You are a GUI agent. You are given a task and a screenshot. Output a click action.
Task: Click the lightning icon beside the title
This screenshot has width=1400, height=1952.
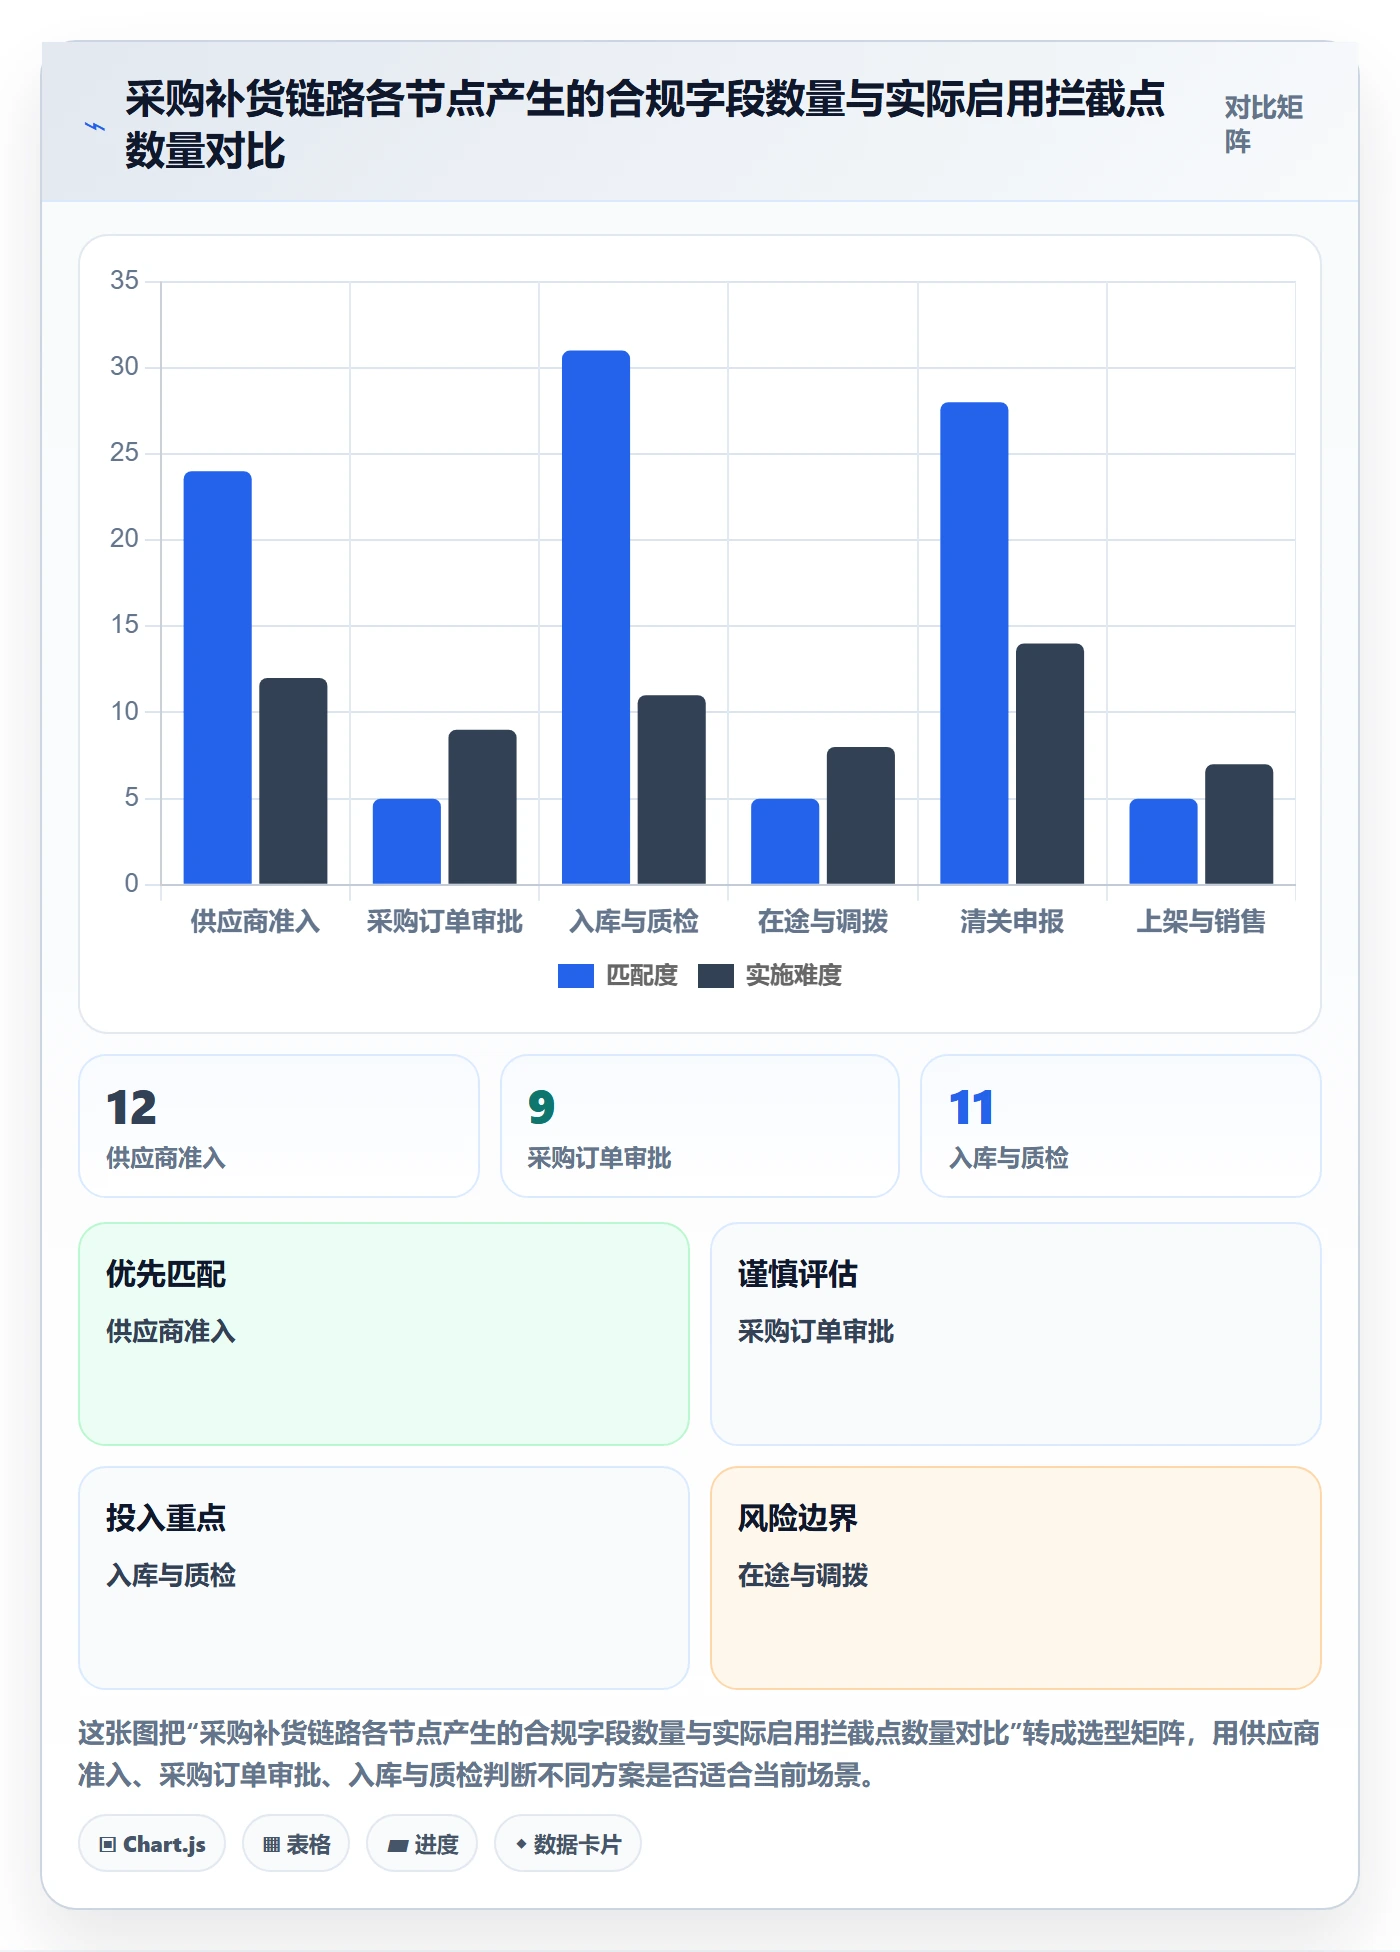95,126
